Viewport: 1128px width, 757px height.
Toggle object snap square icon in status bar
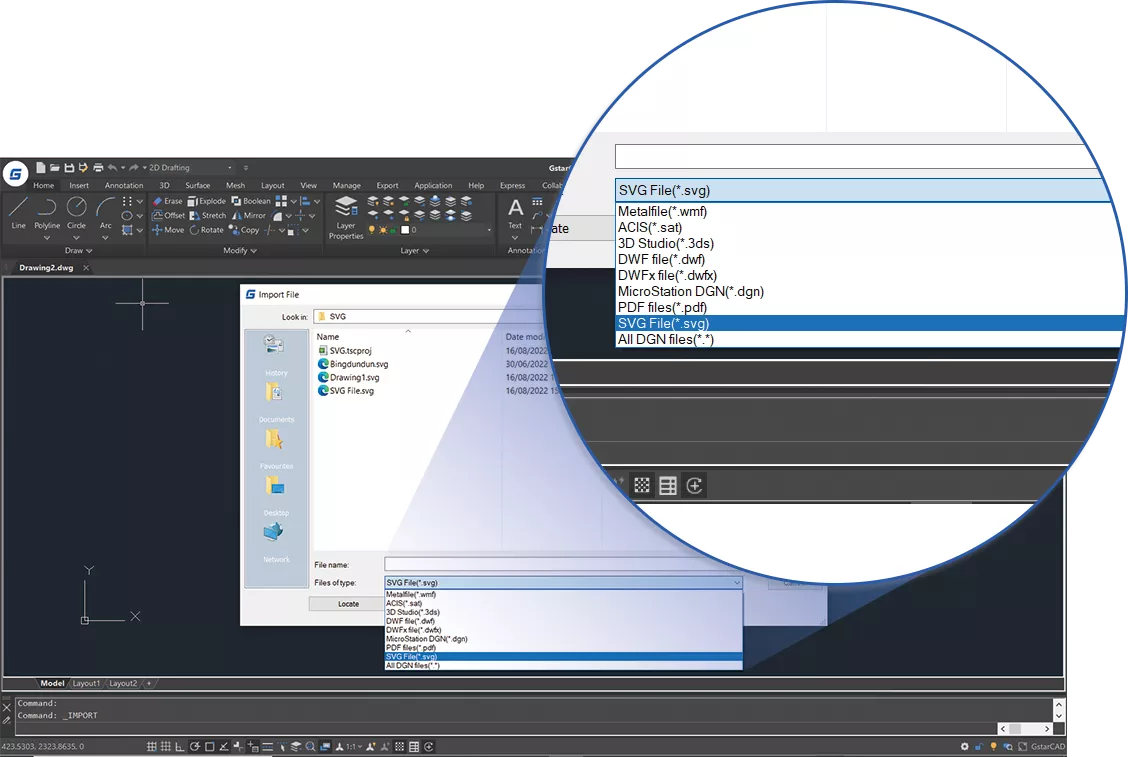[209, 747]
